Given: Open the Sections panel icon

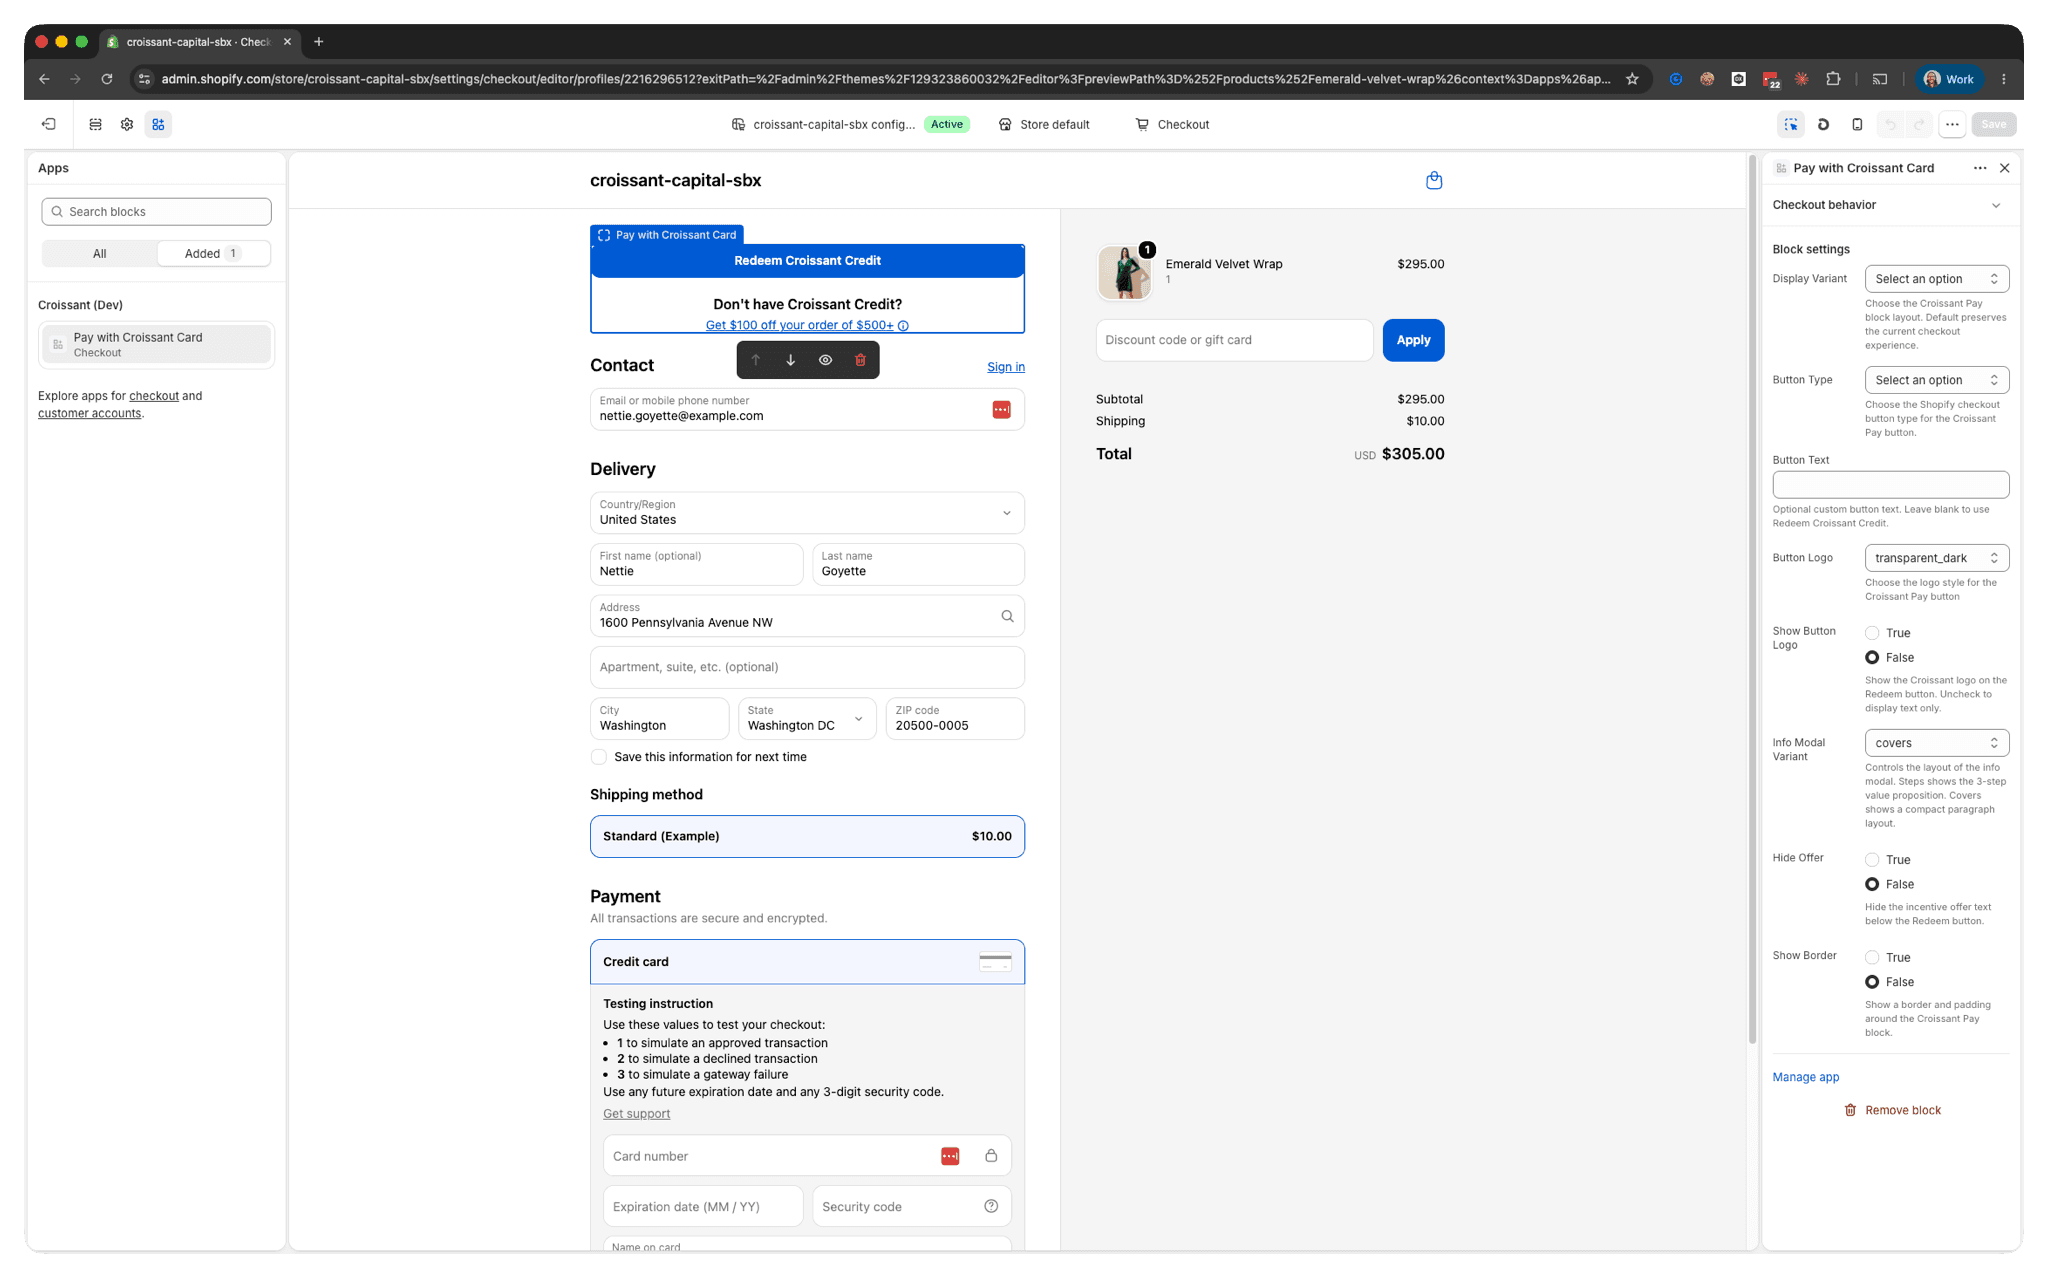Looking at the screenshot, I should (96, 124).
